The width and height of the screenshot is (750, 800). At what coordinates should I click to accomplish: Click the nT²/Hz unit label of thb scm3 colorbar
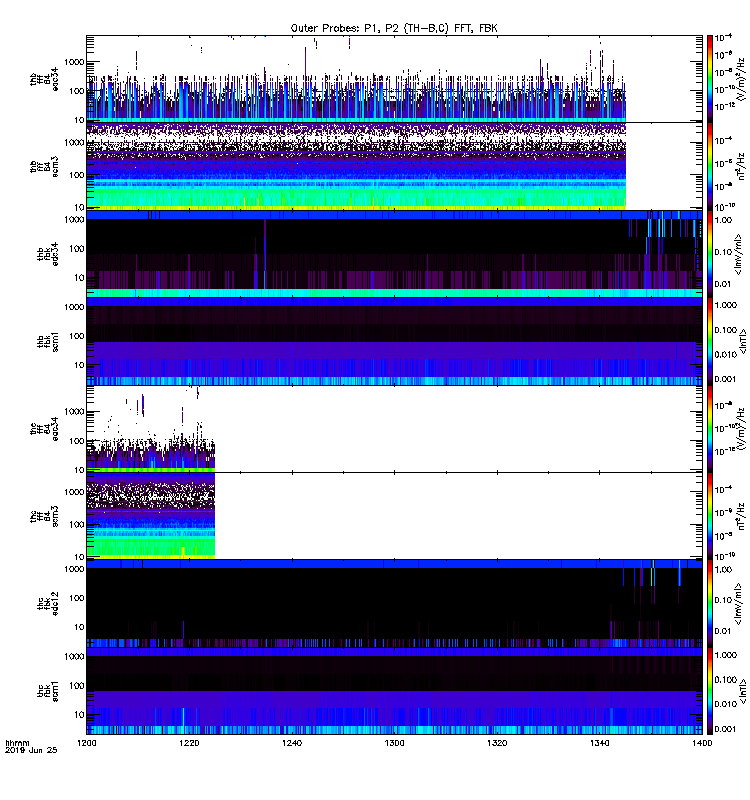(741, 166)
